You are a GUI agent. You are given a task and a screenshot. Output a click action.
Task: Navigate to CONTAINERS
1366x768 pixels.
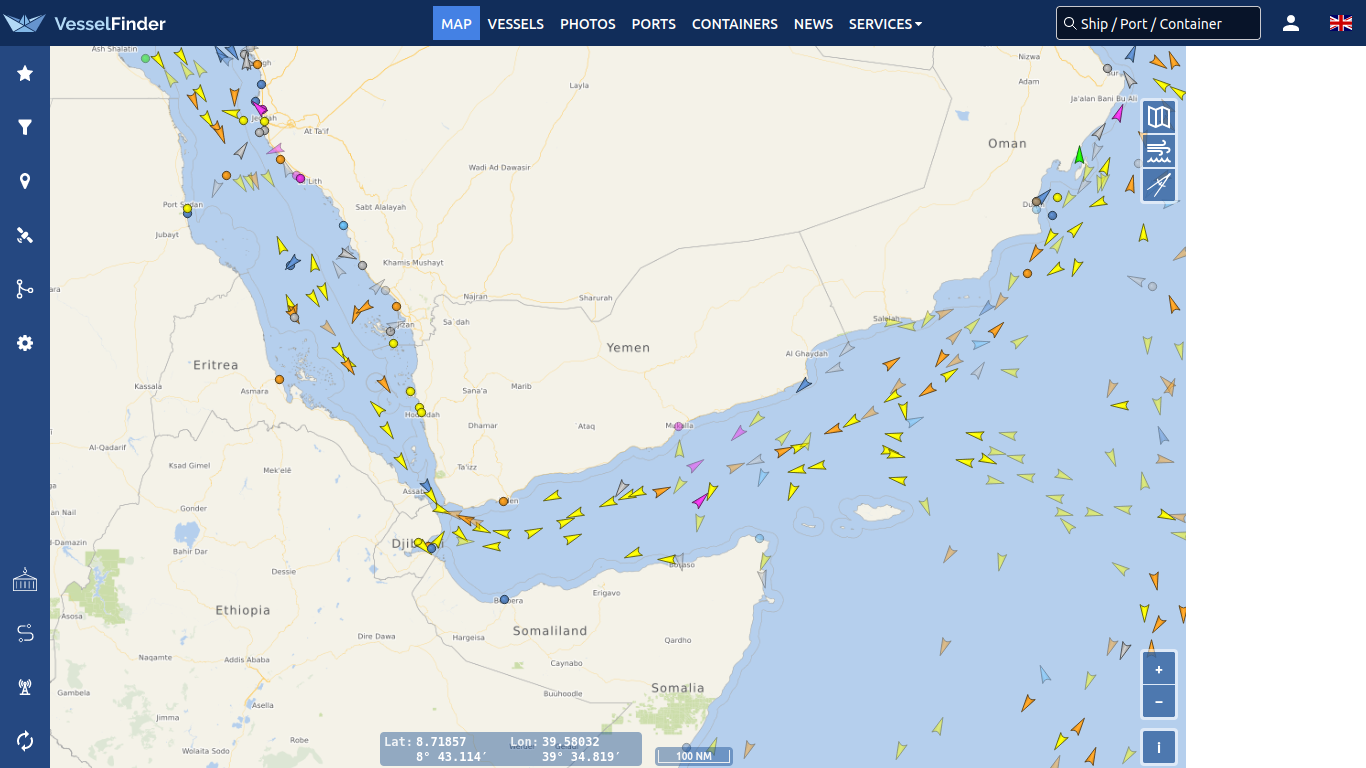tap(735, 23)
